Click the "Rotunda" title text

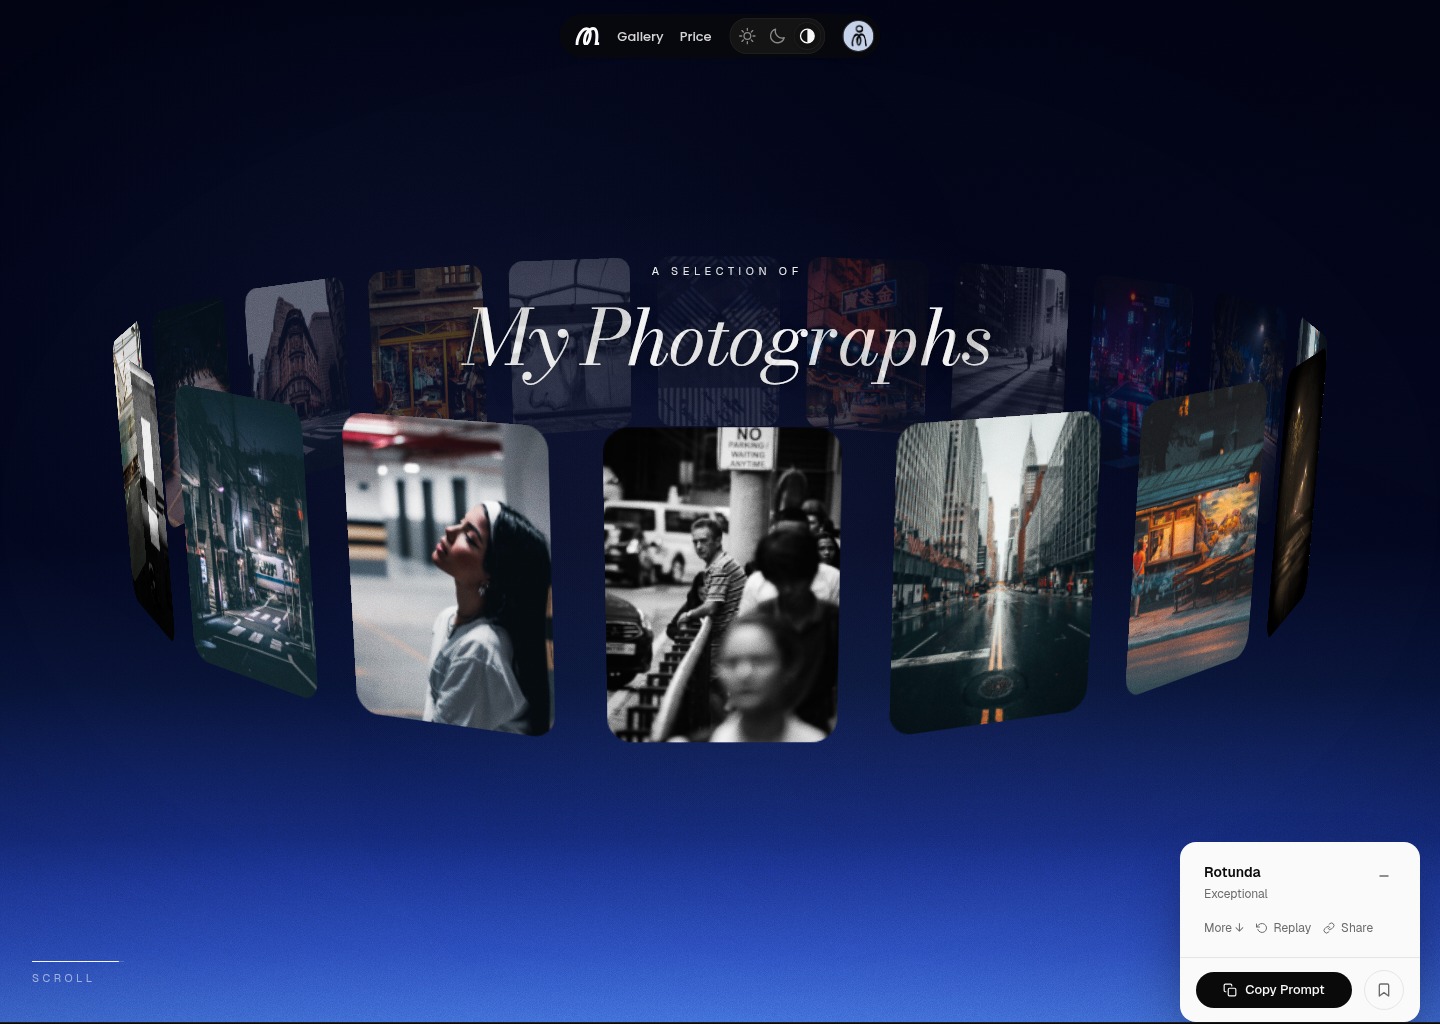pyautogui.click(x=1232, y=872)
